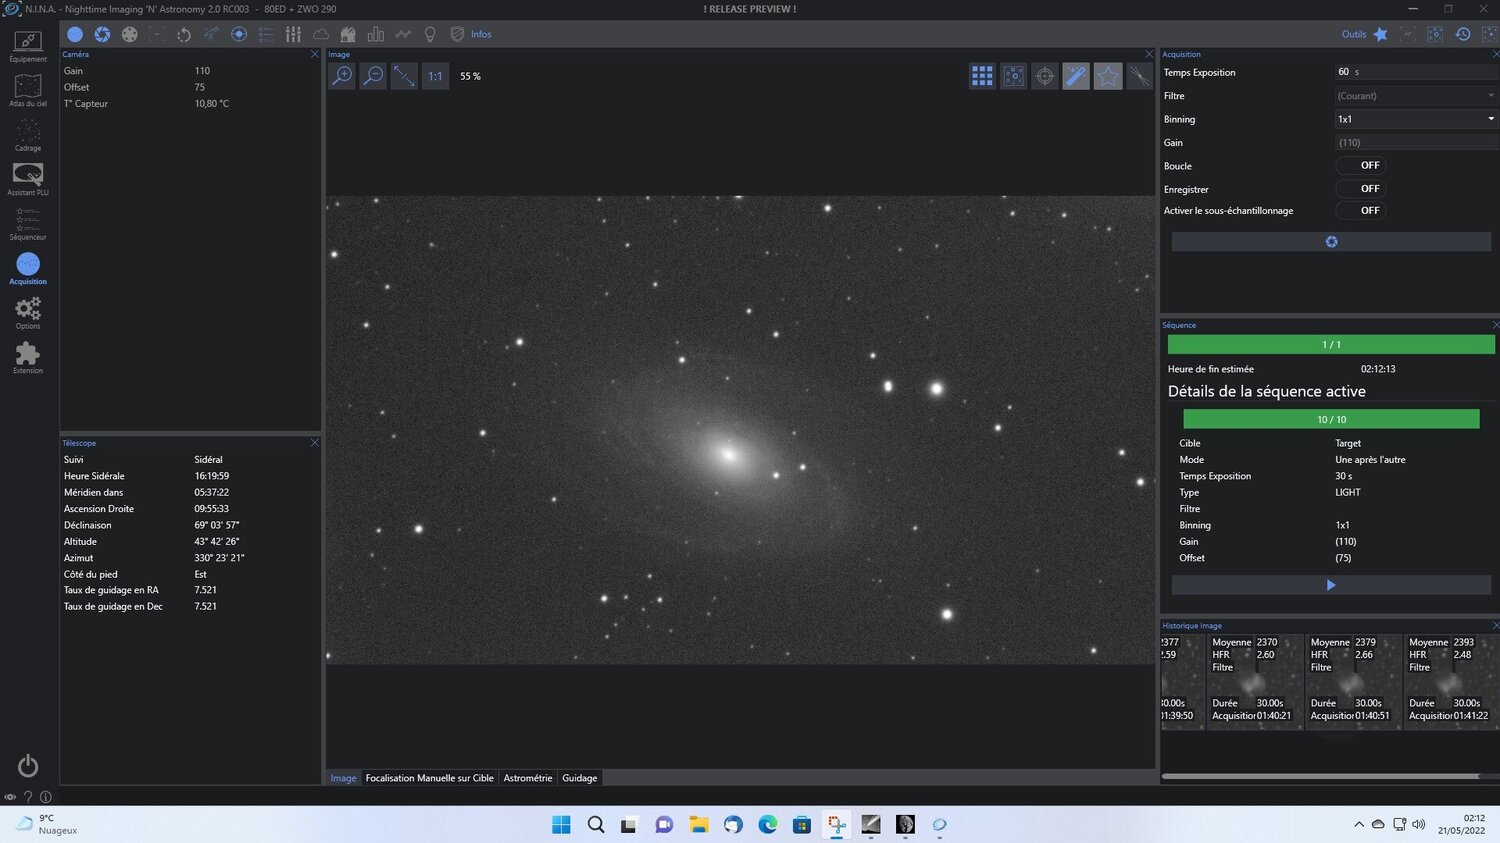The height and width of the screenshot is (843, 1500).
Task: Turn on Activer le sous-échantillonnage
Action: coord(1362,210)
